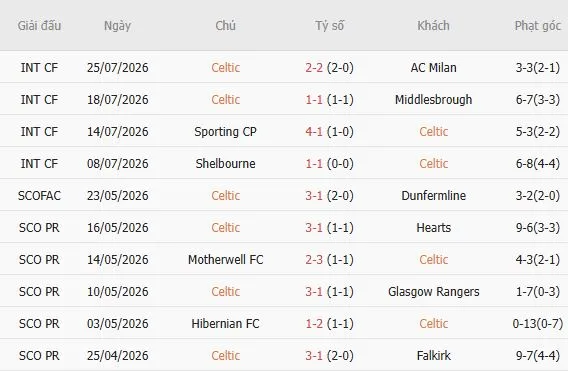Open the 4-1 Sporting CP match score

pos(314,132)
